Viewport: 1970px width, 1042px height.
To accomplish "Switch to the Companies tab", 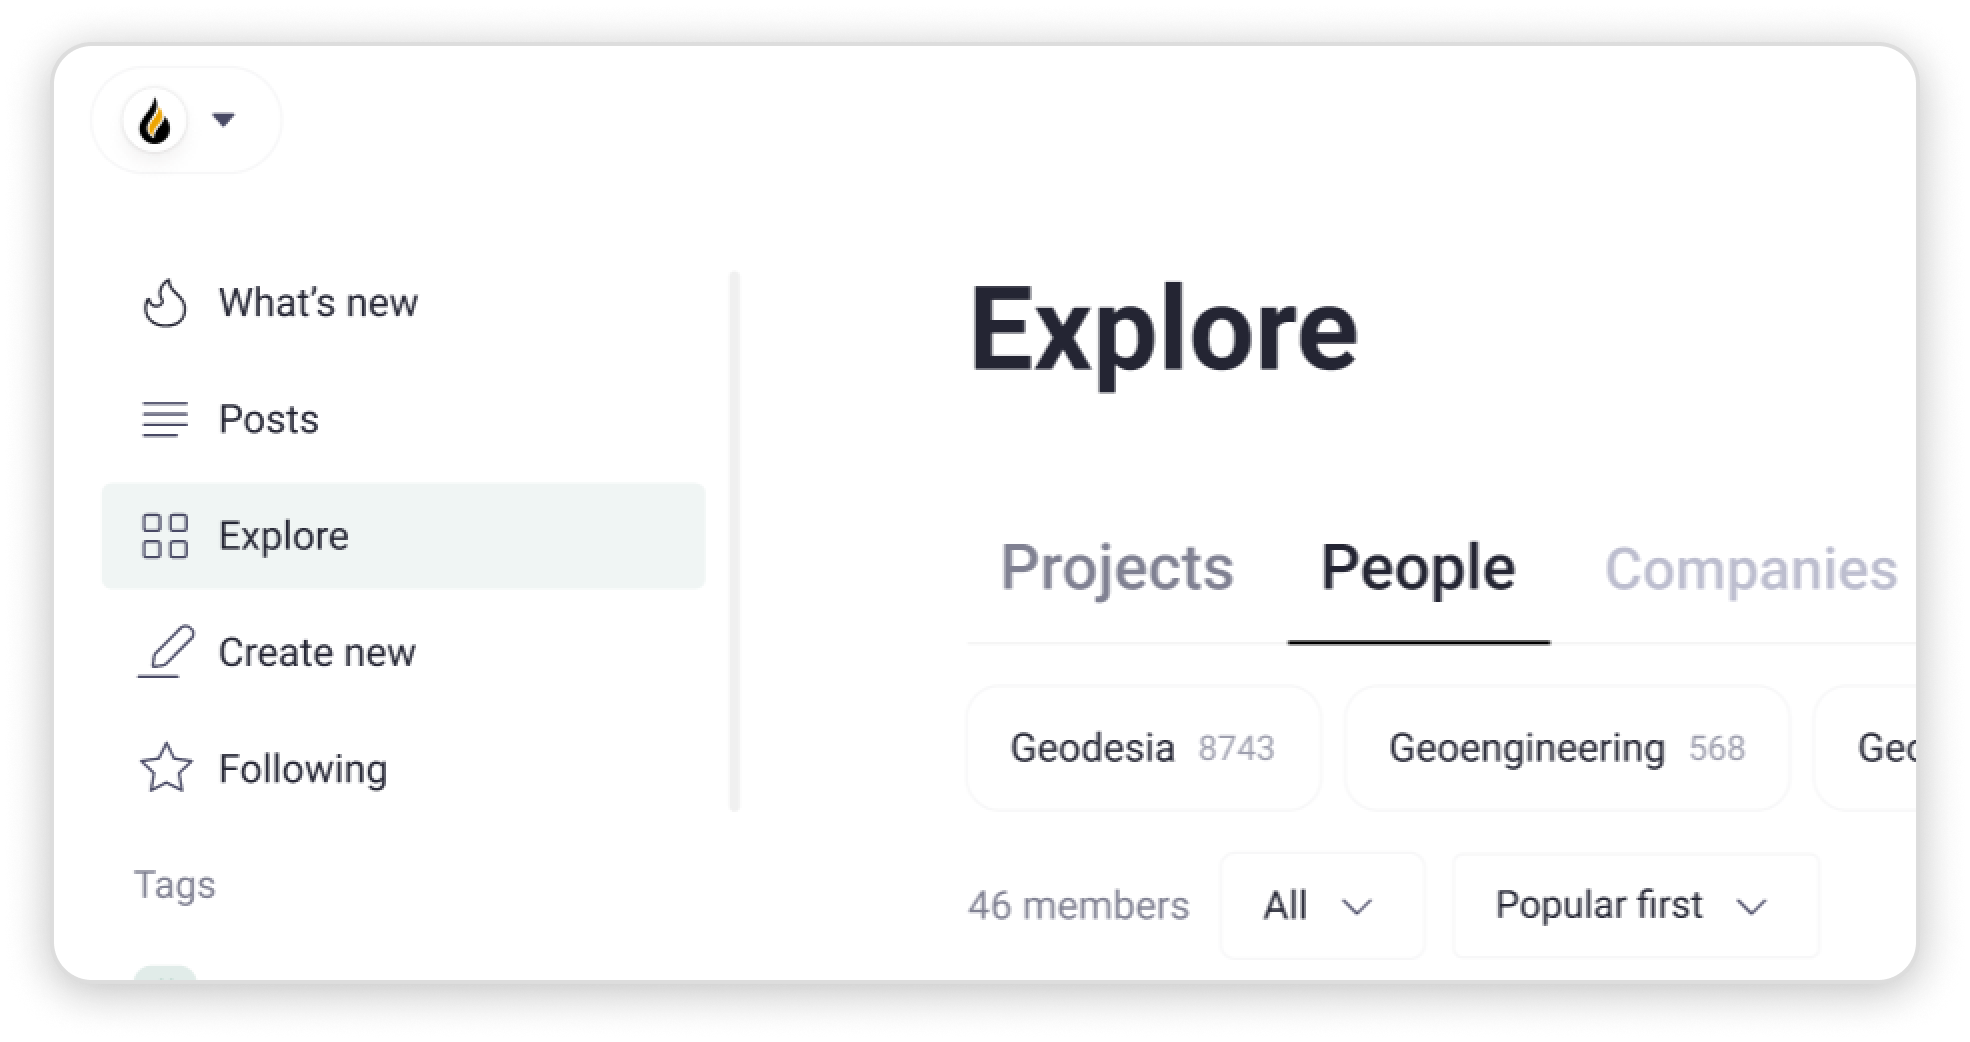I will tap(1751, 568).
